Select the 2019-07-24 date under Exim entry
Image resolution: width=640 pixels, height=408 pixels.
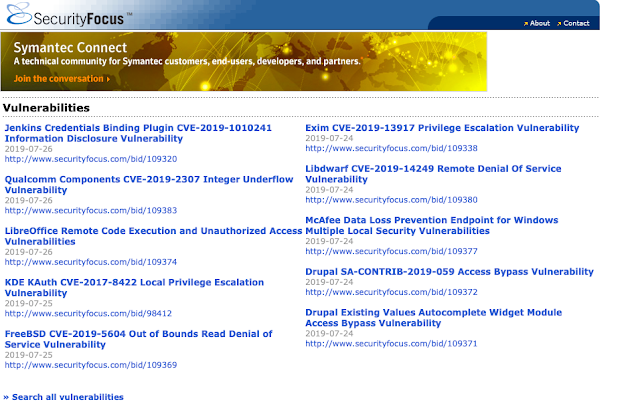(329, 138)
